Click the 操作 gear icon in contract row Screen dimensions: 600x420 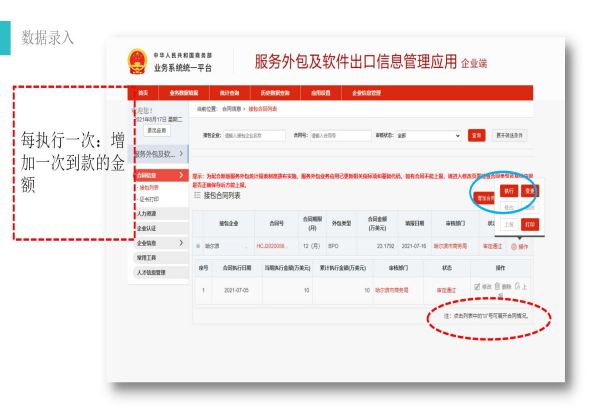tap(513, 245)
